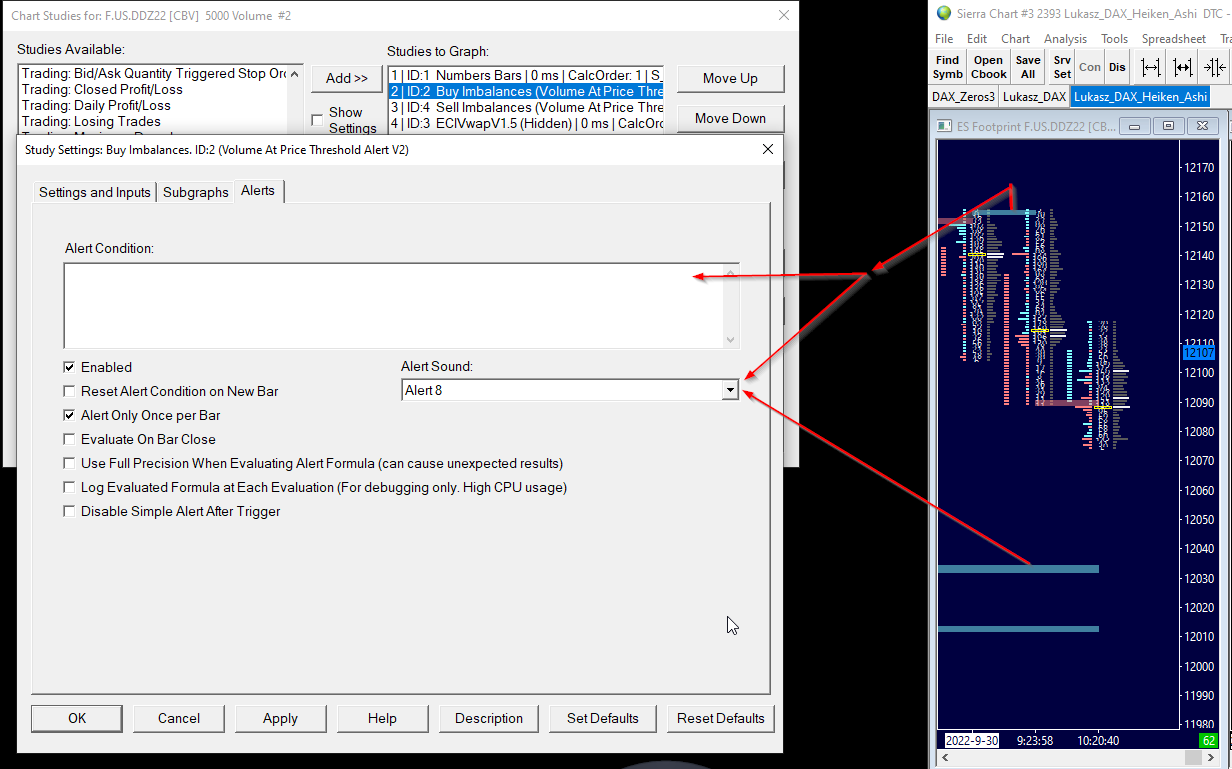Screen dimensions: 1232x769
Task: Click the Con connect toolbar button
Action: 1090,67
